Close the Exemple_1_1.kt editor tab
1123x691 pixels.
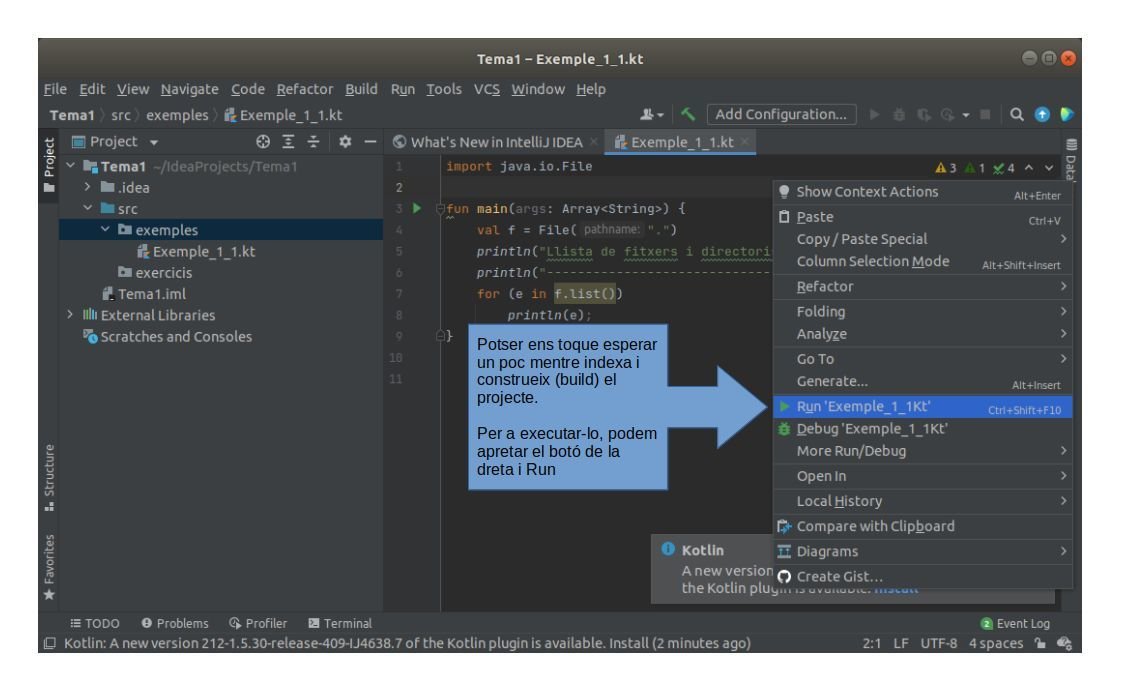click(x=746, y=142)
